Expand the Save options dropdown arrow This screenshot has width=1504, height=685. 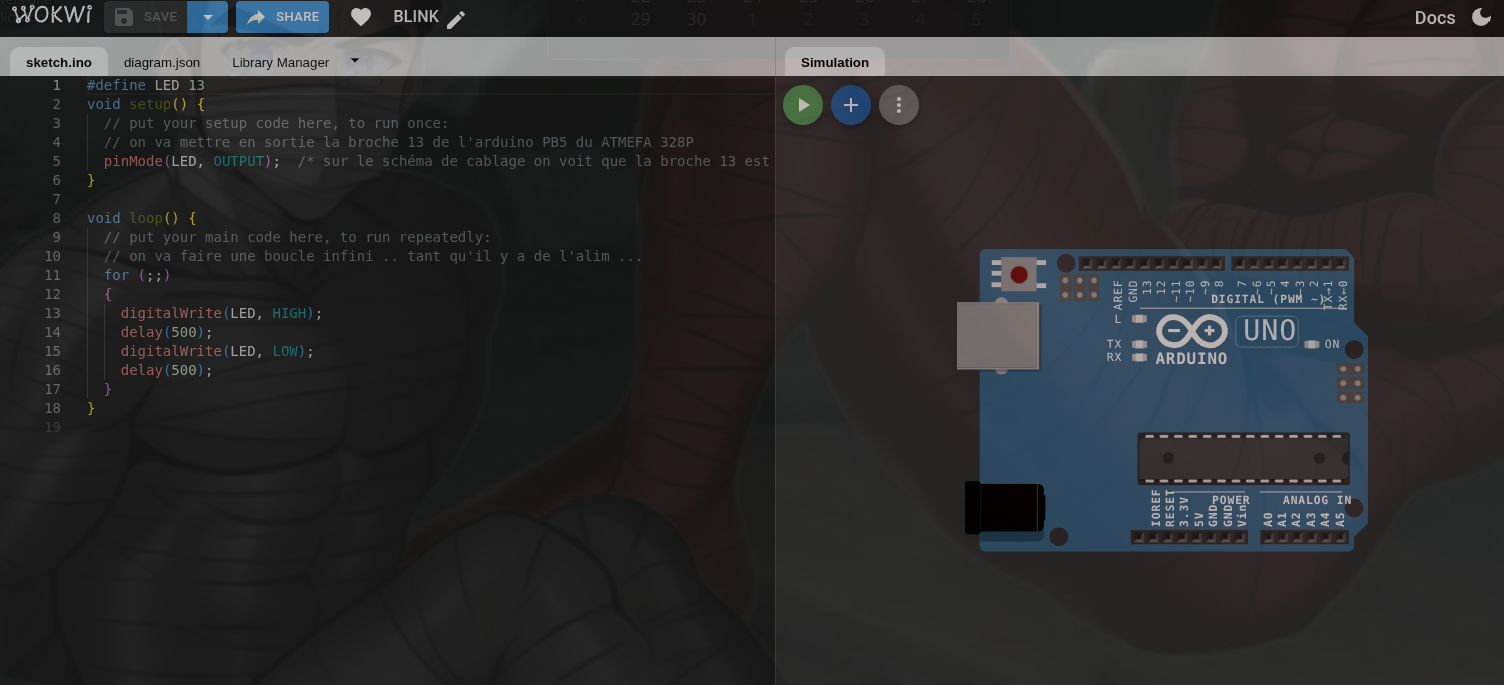tap(208, 17)
